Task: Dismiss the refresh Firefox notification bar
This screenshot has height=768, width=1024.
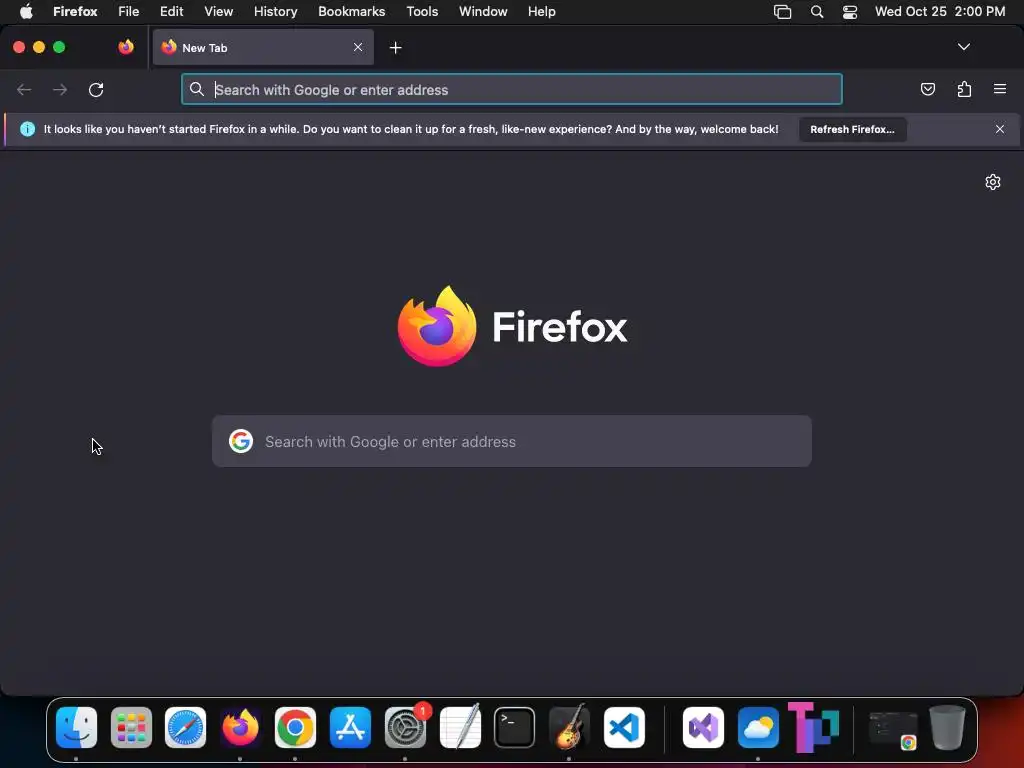Action: 1000,129
